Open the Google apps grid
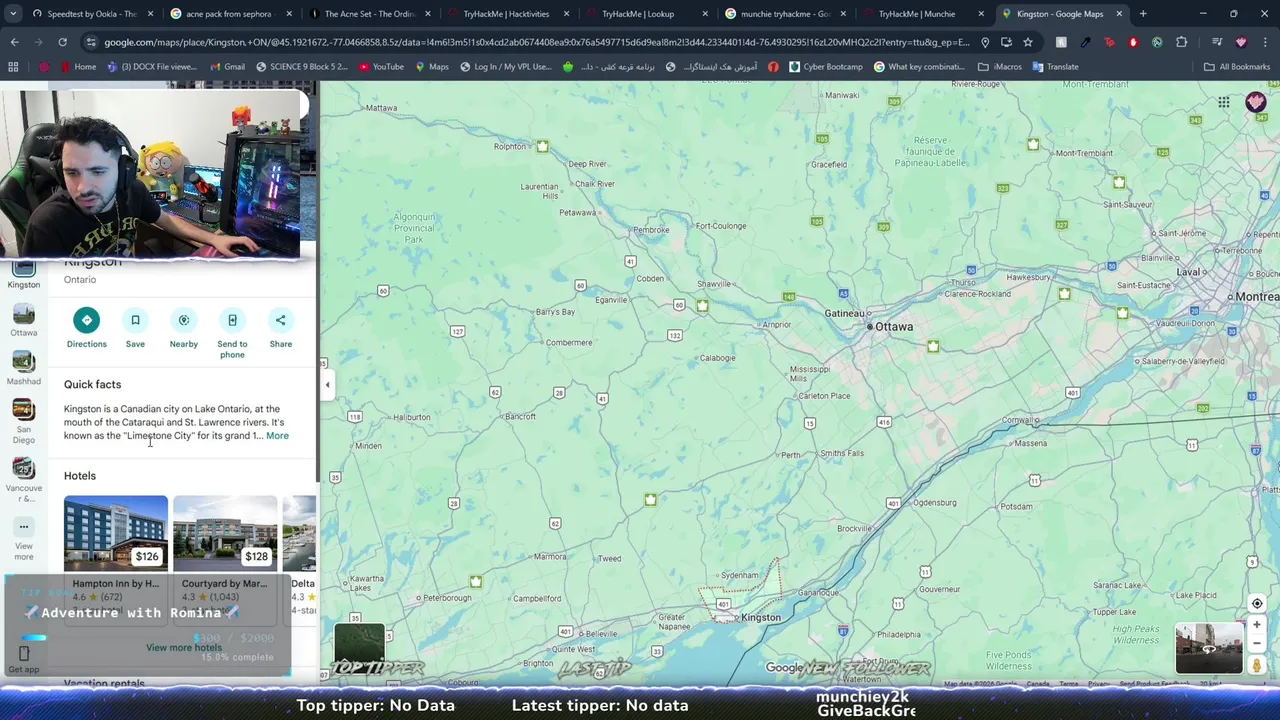Viewport: 1280px width, 720px height. pyautogui.click(x=1223, y=102)
